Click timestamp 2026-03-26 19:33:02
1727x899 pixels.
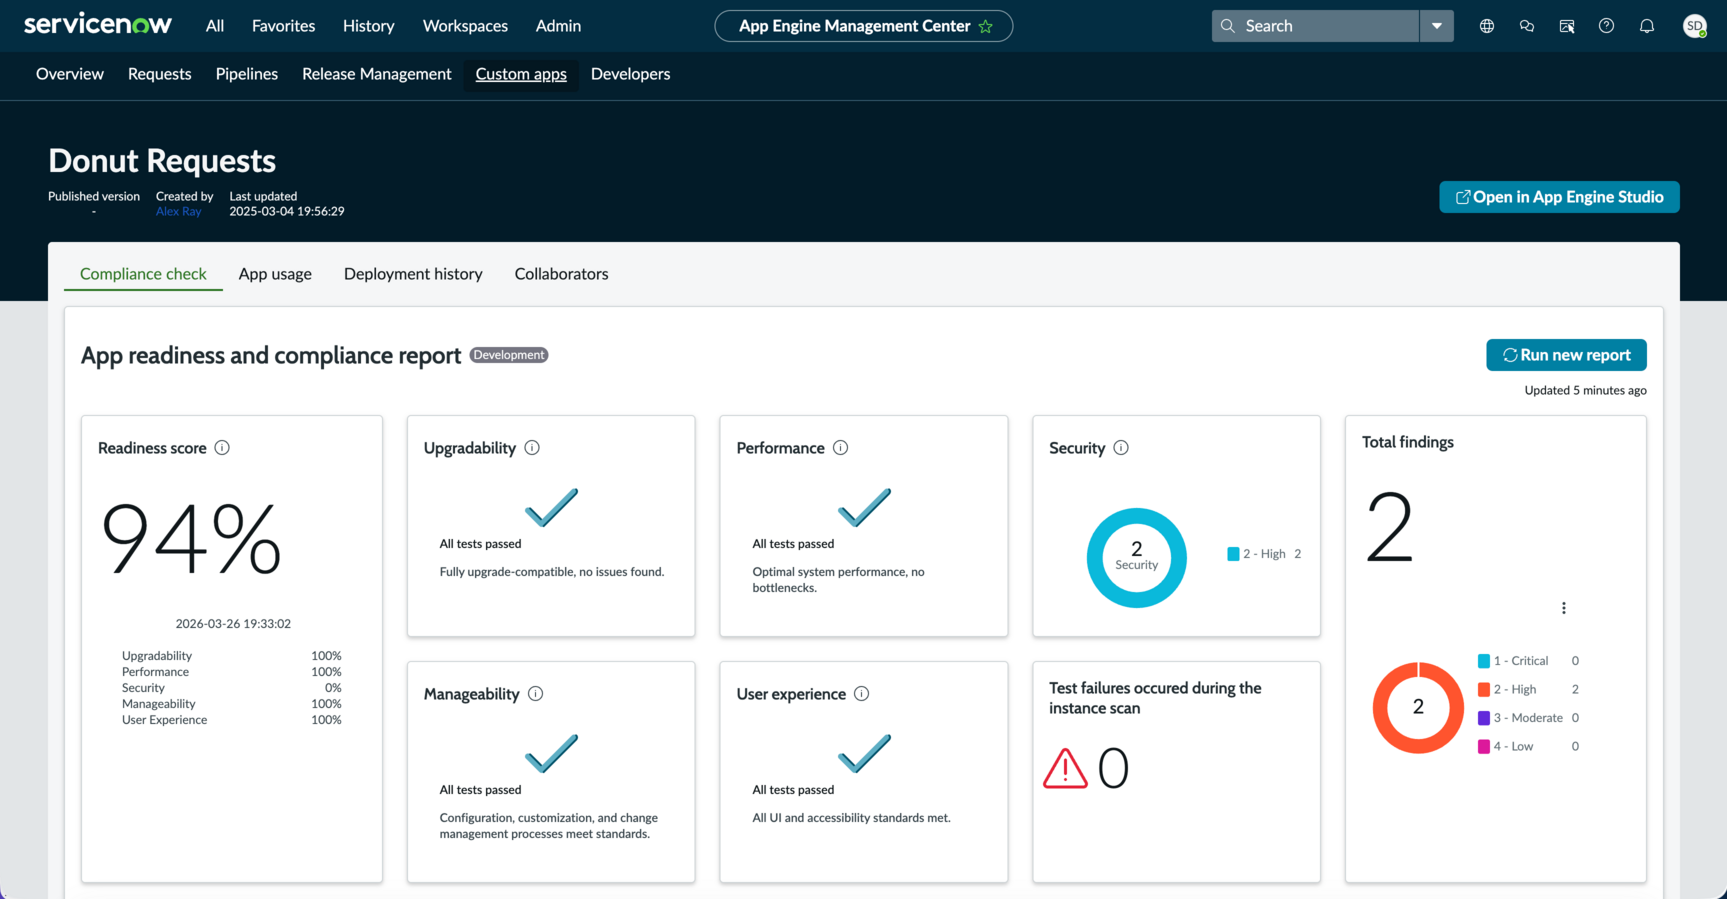(233, 624)
